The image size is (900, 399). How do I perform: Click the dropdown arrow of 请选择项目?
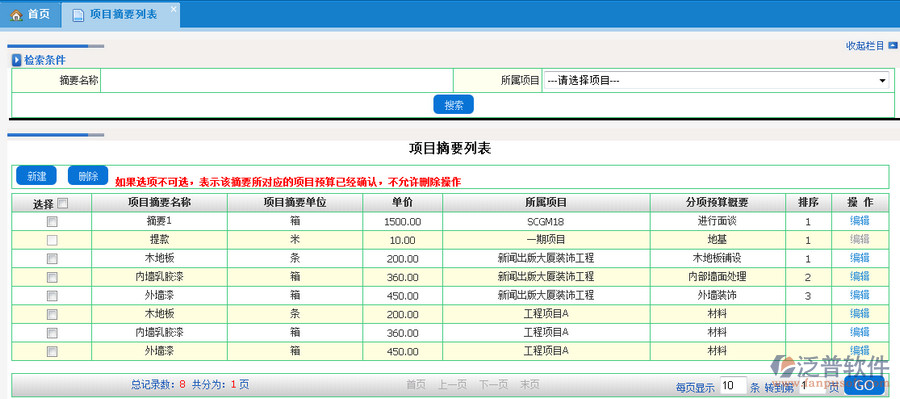pos(882,81)
